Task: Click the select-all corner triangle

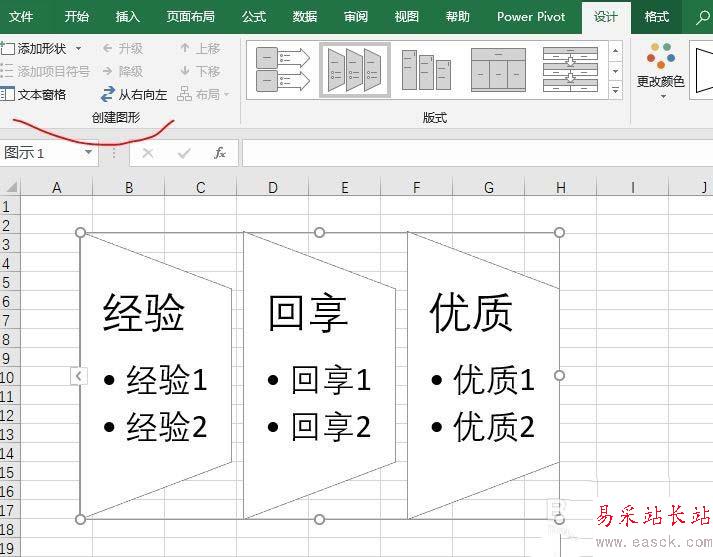Action: click(10, 187)
